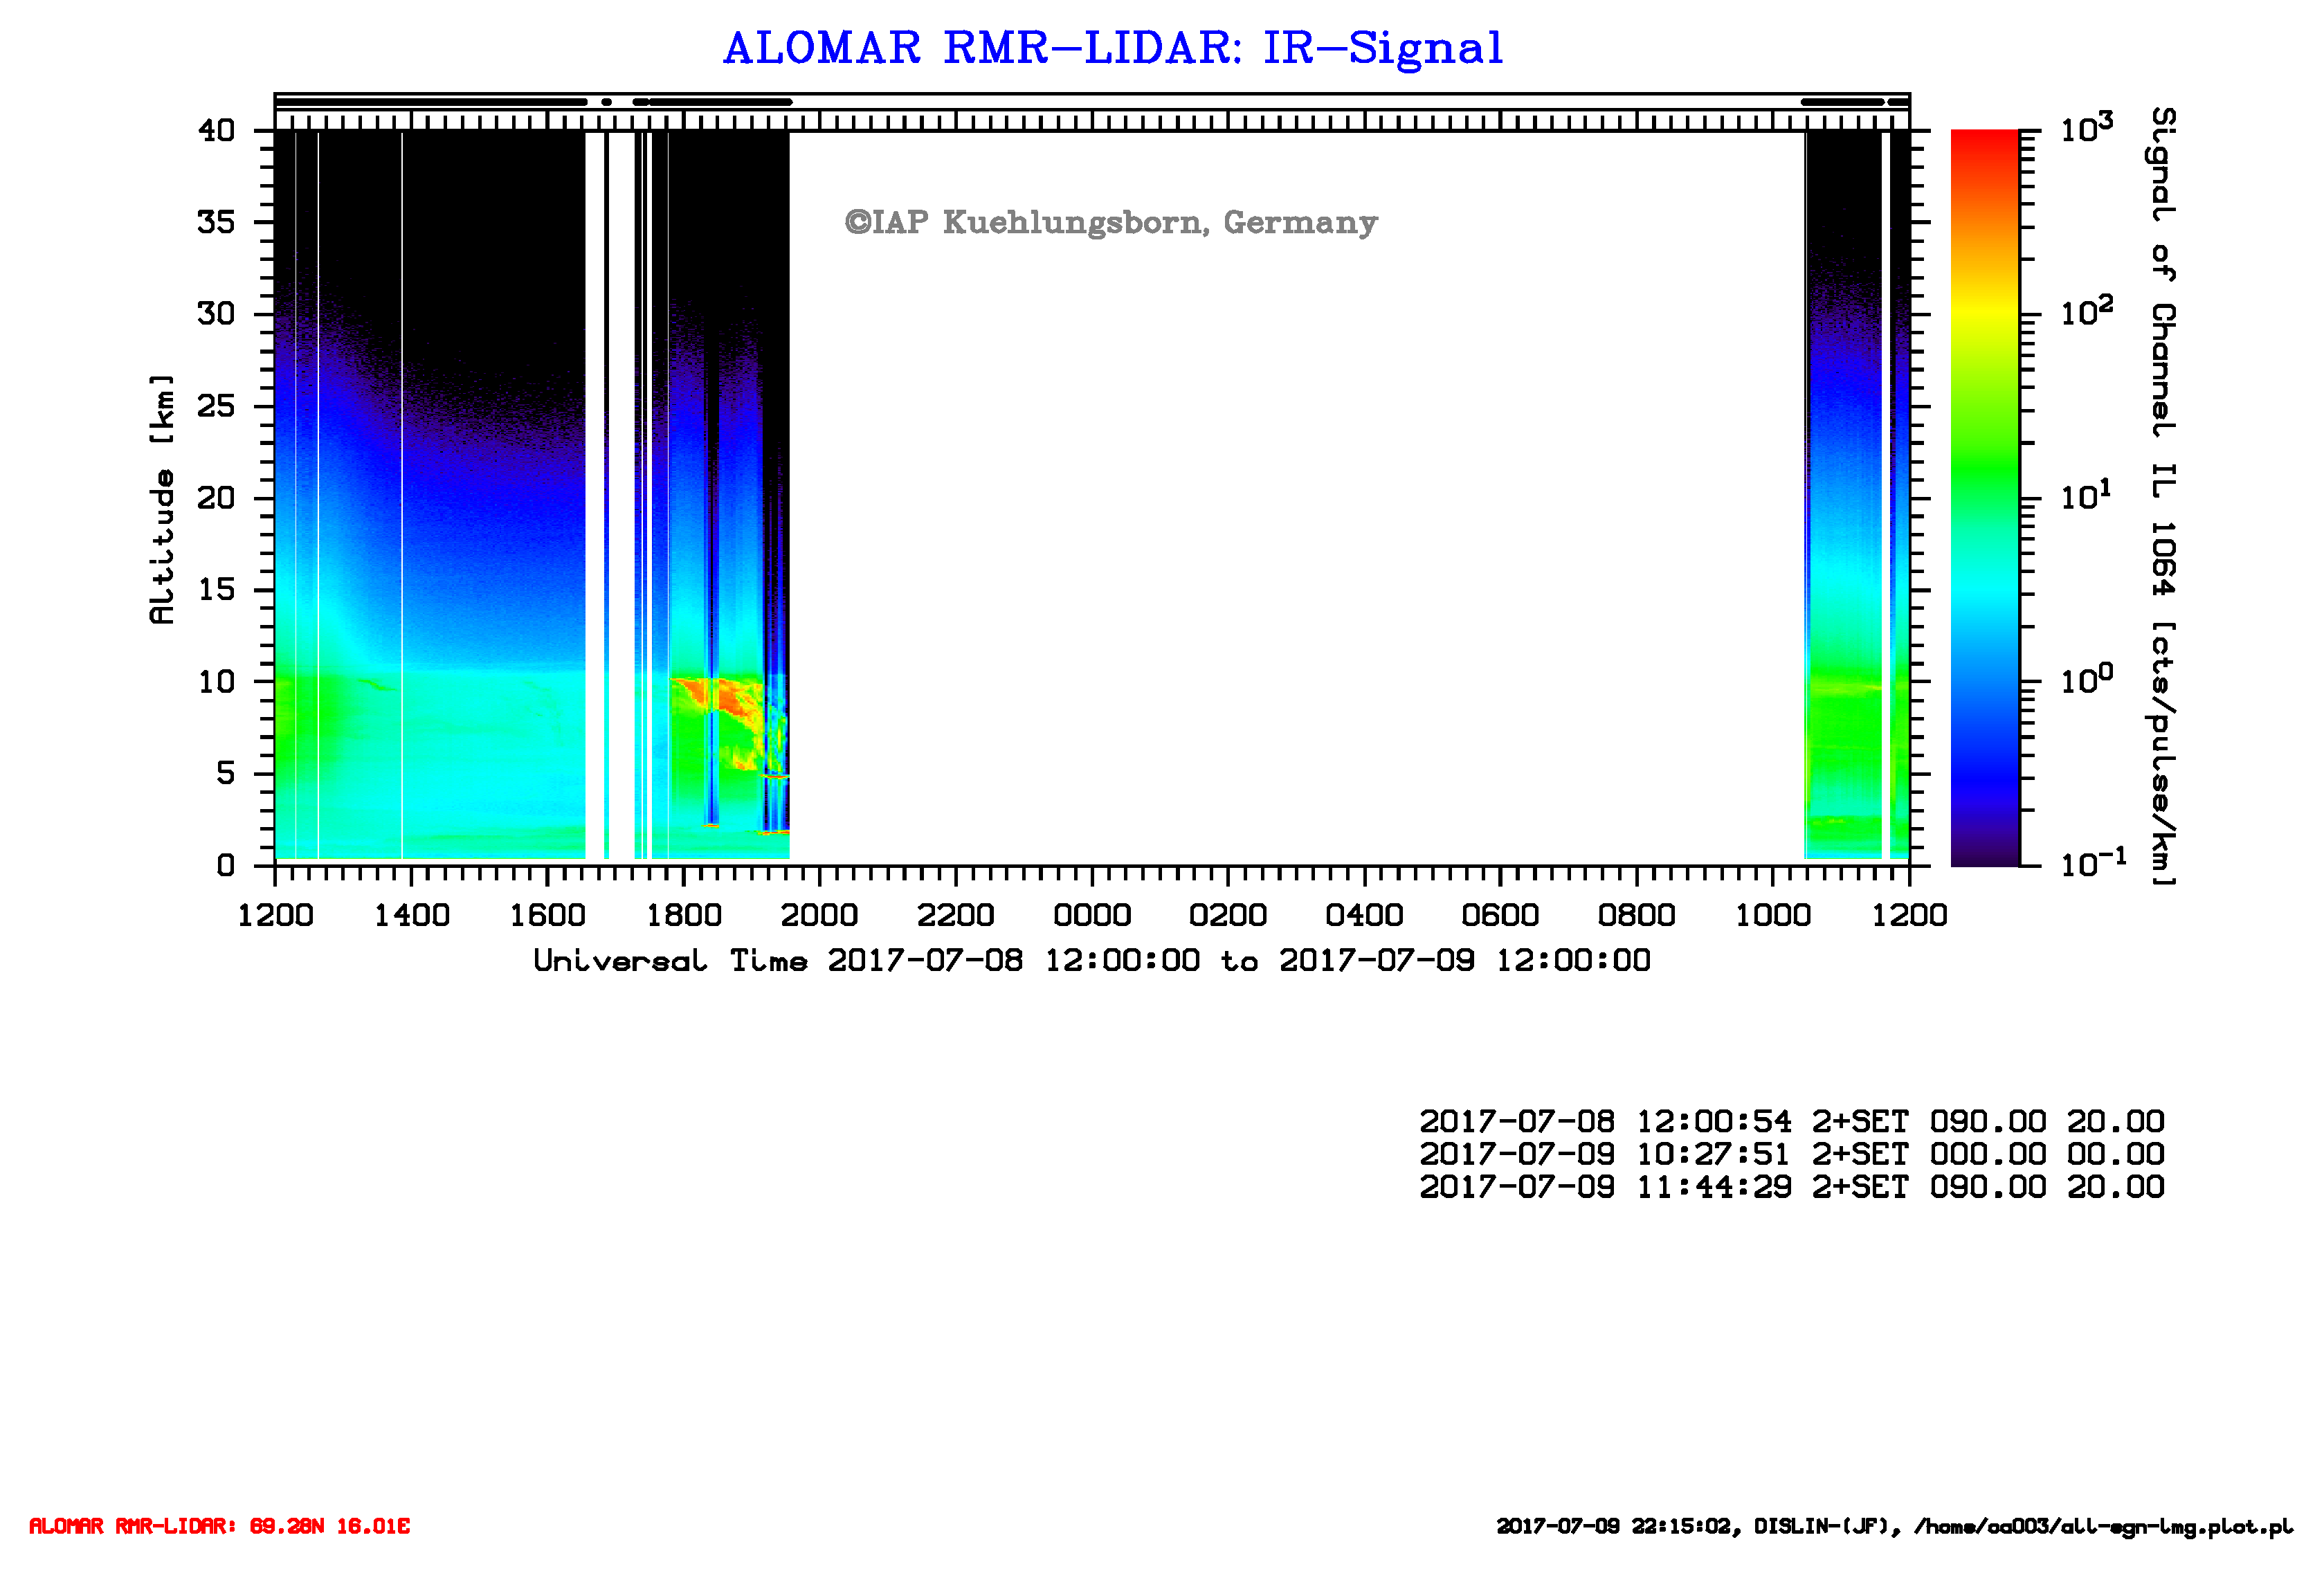Click the log line 2017-07-09 10:27:51
The width and height of the screenshot is (2324, 1569).
(1791, 1154)
